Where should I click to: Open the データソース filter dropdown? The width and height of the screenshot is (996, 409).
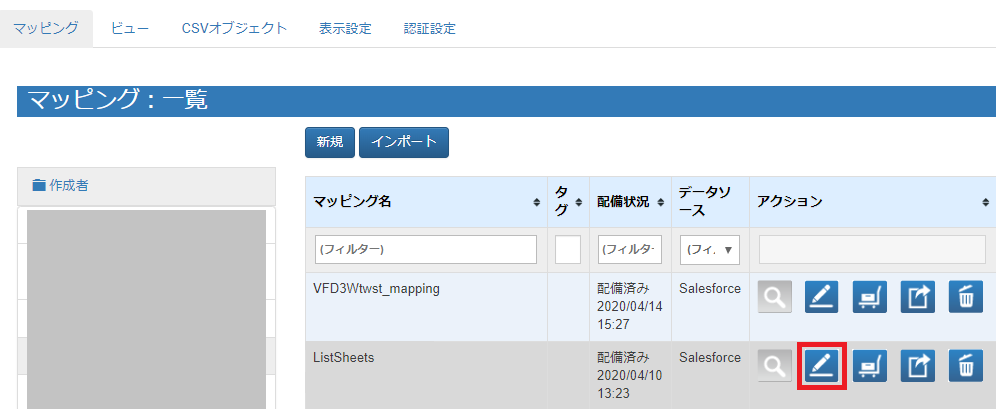click(x=709, y=250)
